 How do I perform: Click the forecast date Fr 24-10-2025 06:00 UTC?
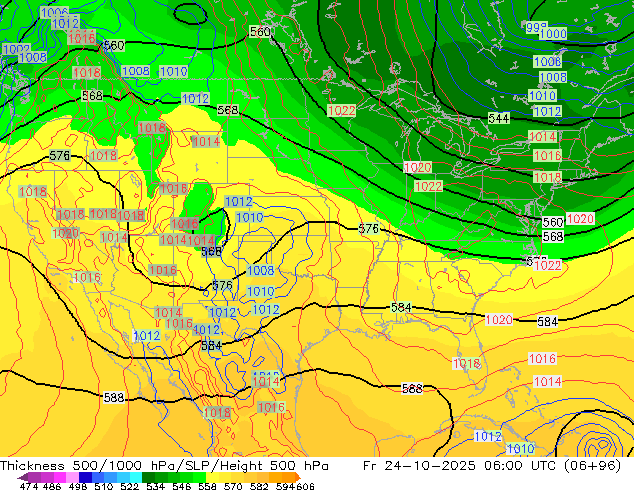(x=492, y=466)
